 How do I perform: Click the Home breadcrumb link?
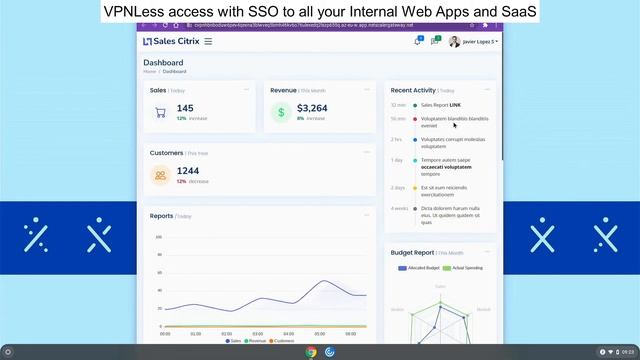point(149,71)
